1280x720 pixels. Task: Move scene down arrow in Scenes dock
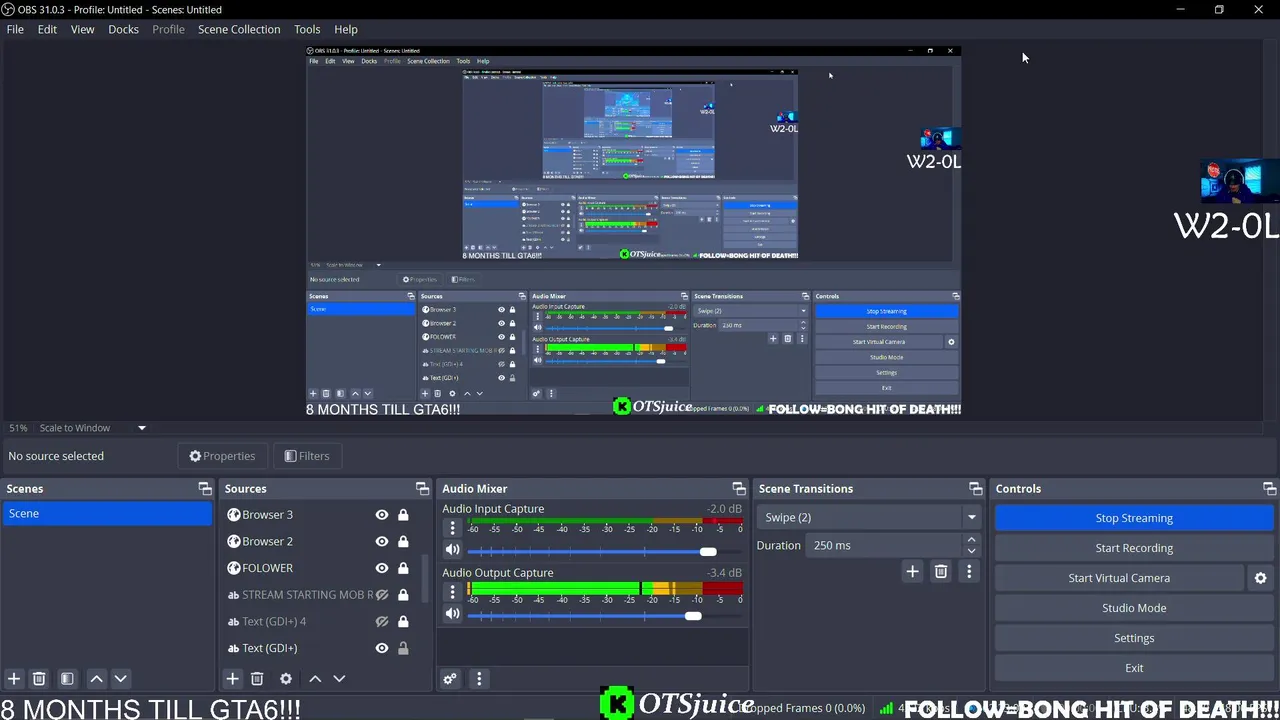(x=120, y=678)
